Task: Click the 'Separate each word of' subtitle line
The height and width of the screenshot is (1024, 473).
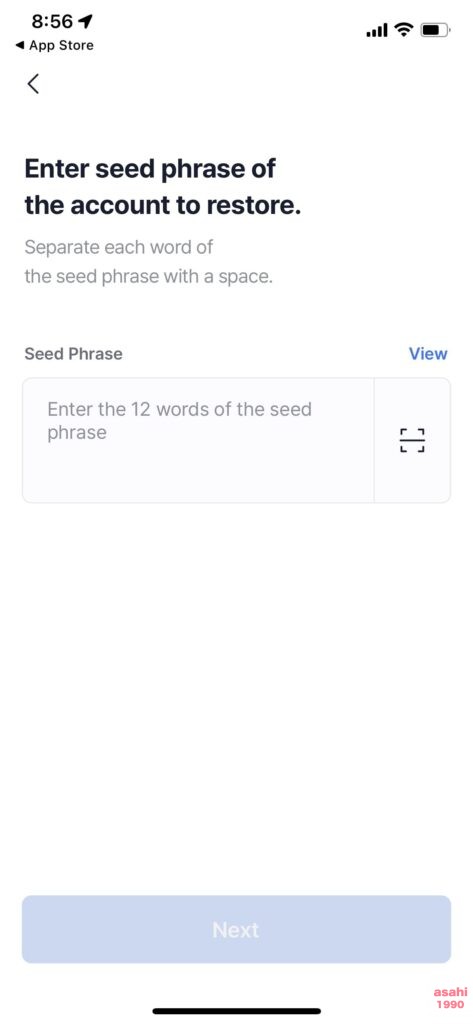Action: [119, 248]
